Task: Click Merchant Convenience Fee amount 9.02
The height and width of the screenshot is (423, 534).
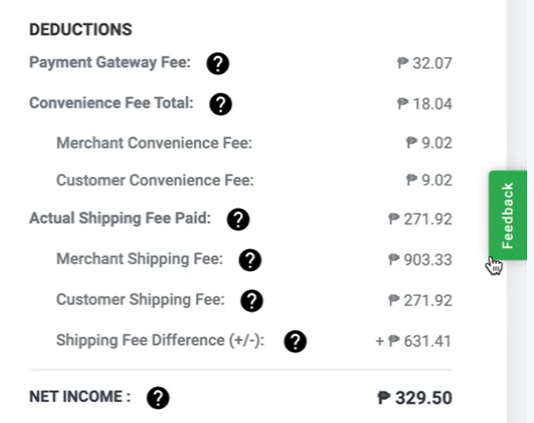Action: [x=429, y=143]
